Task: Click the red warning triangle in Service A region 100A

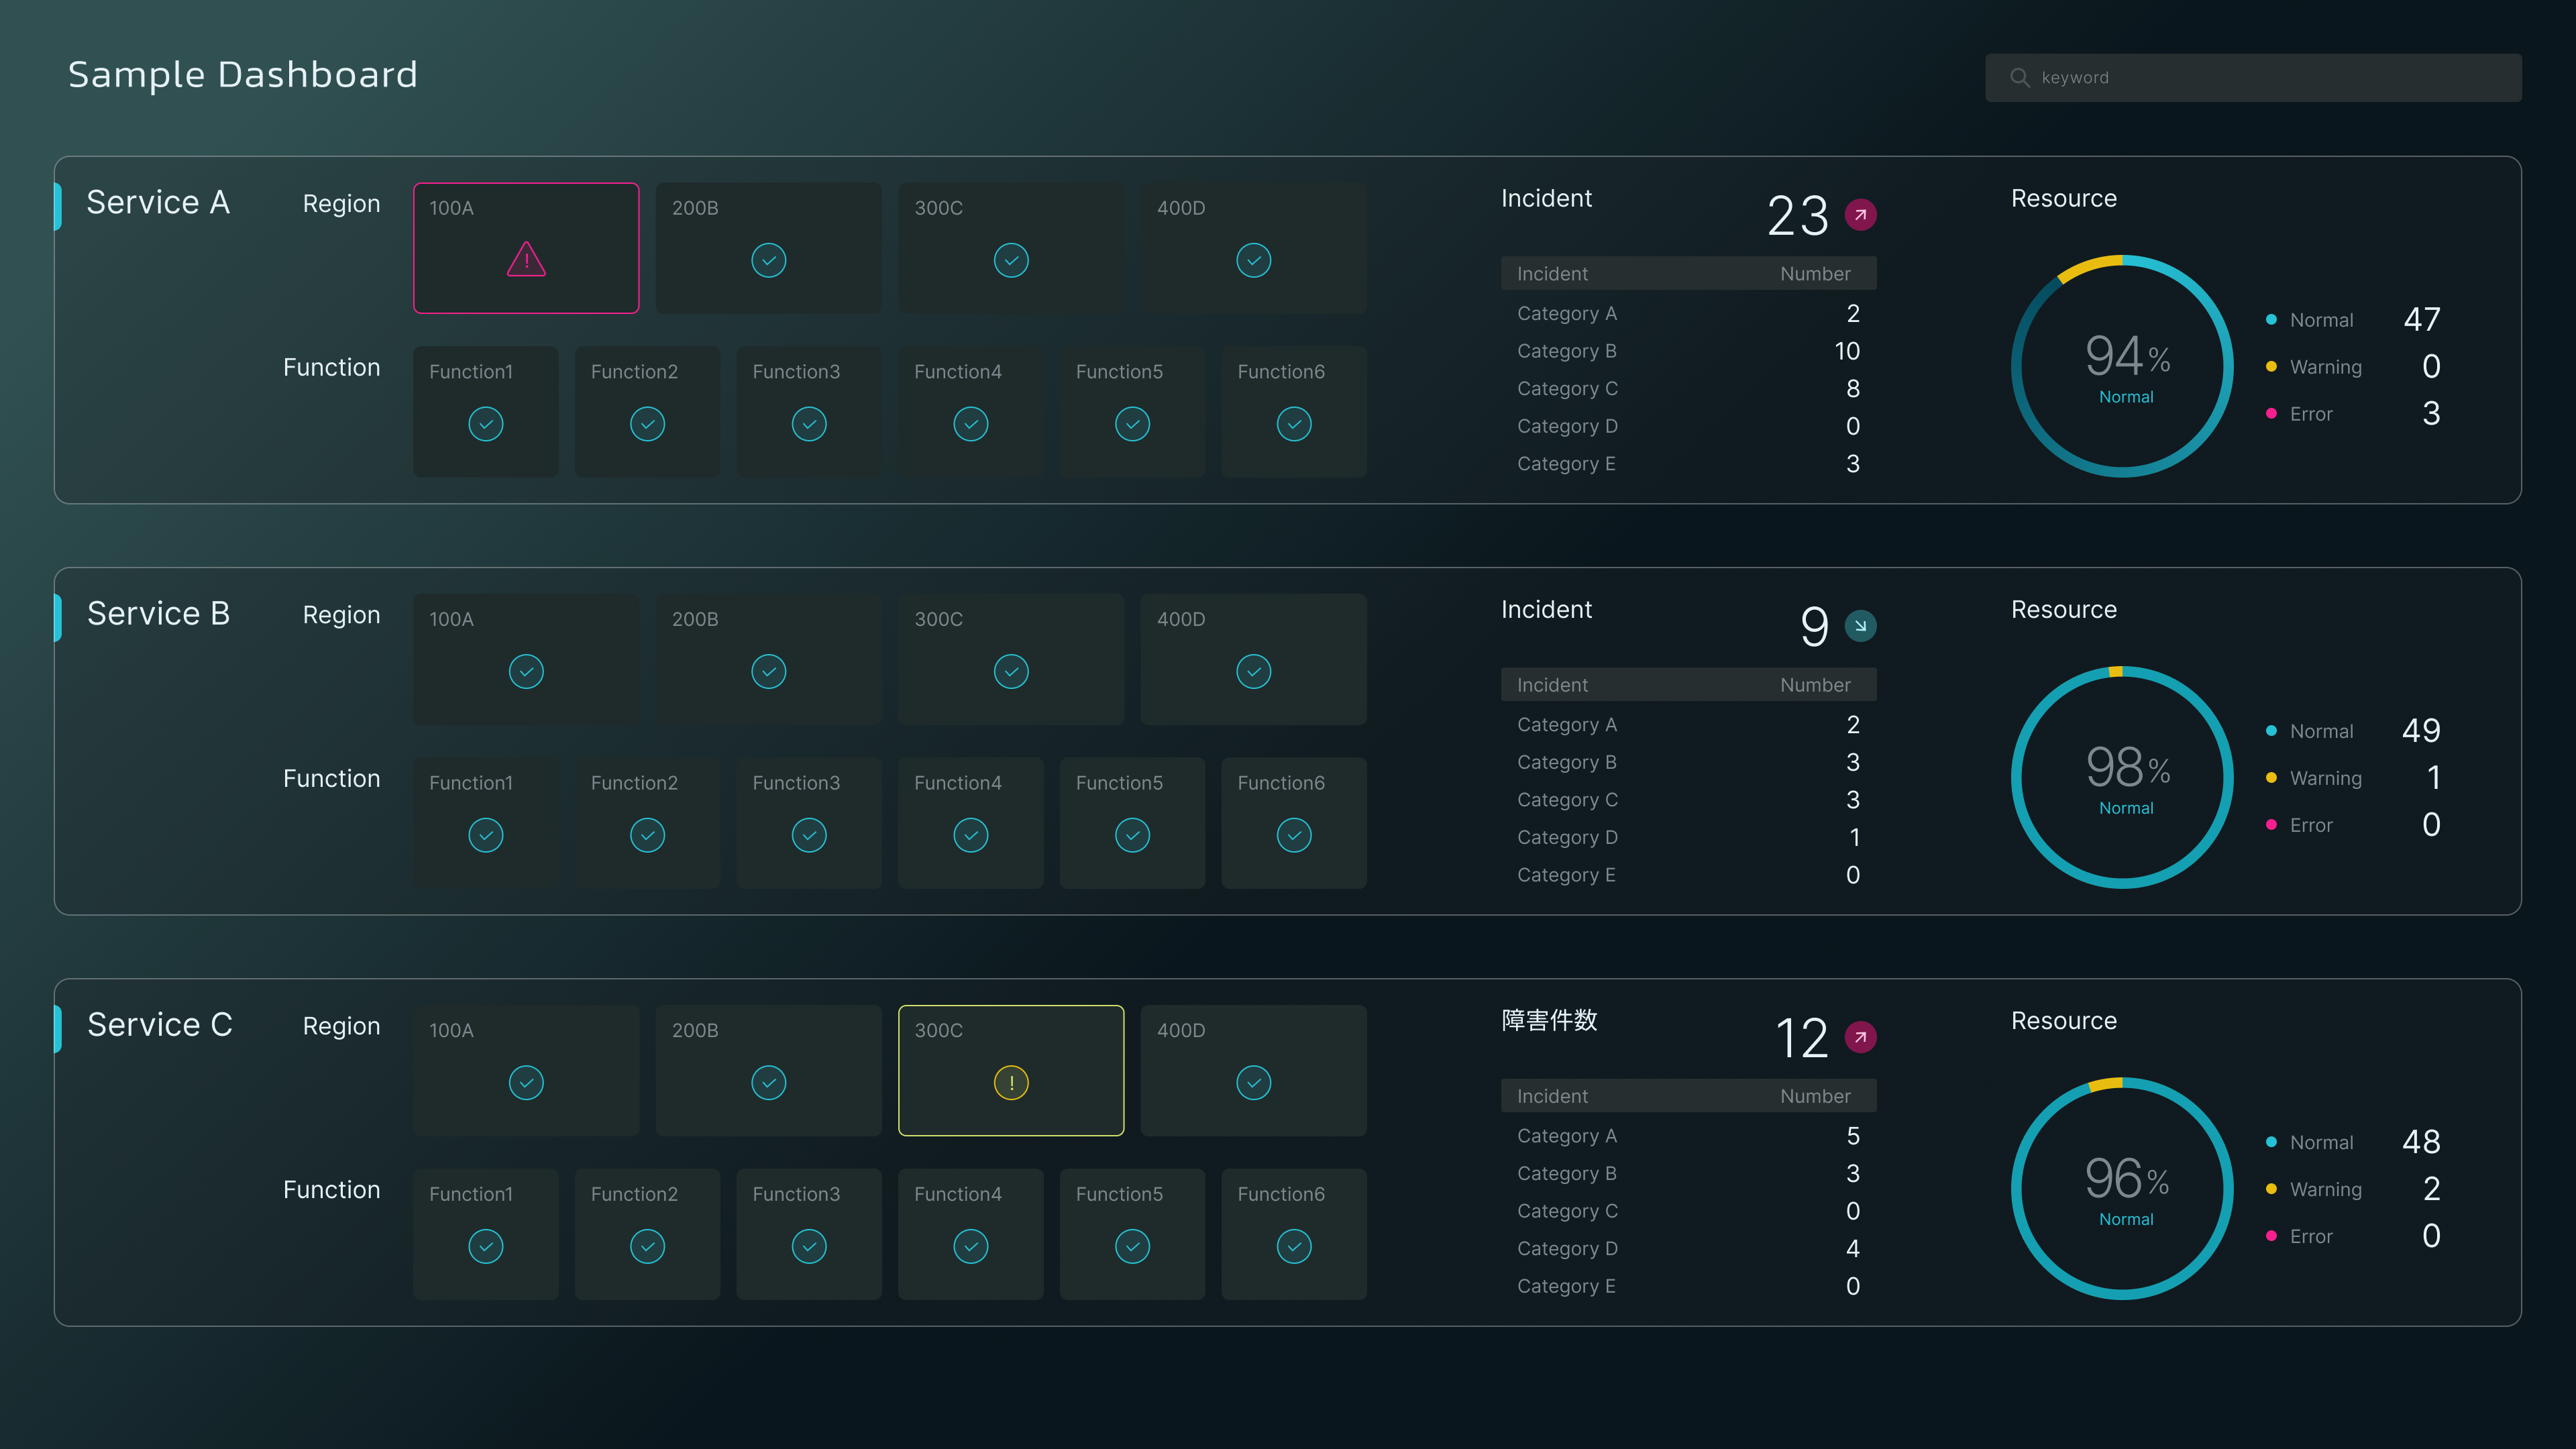Action: [526, 260]
